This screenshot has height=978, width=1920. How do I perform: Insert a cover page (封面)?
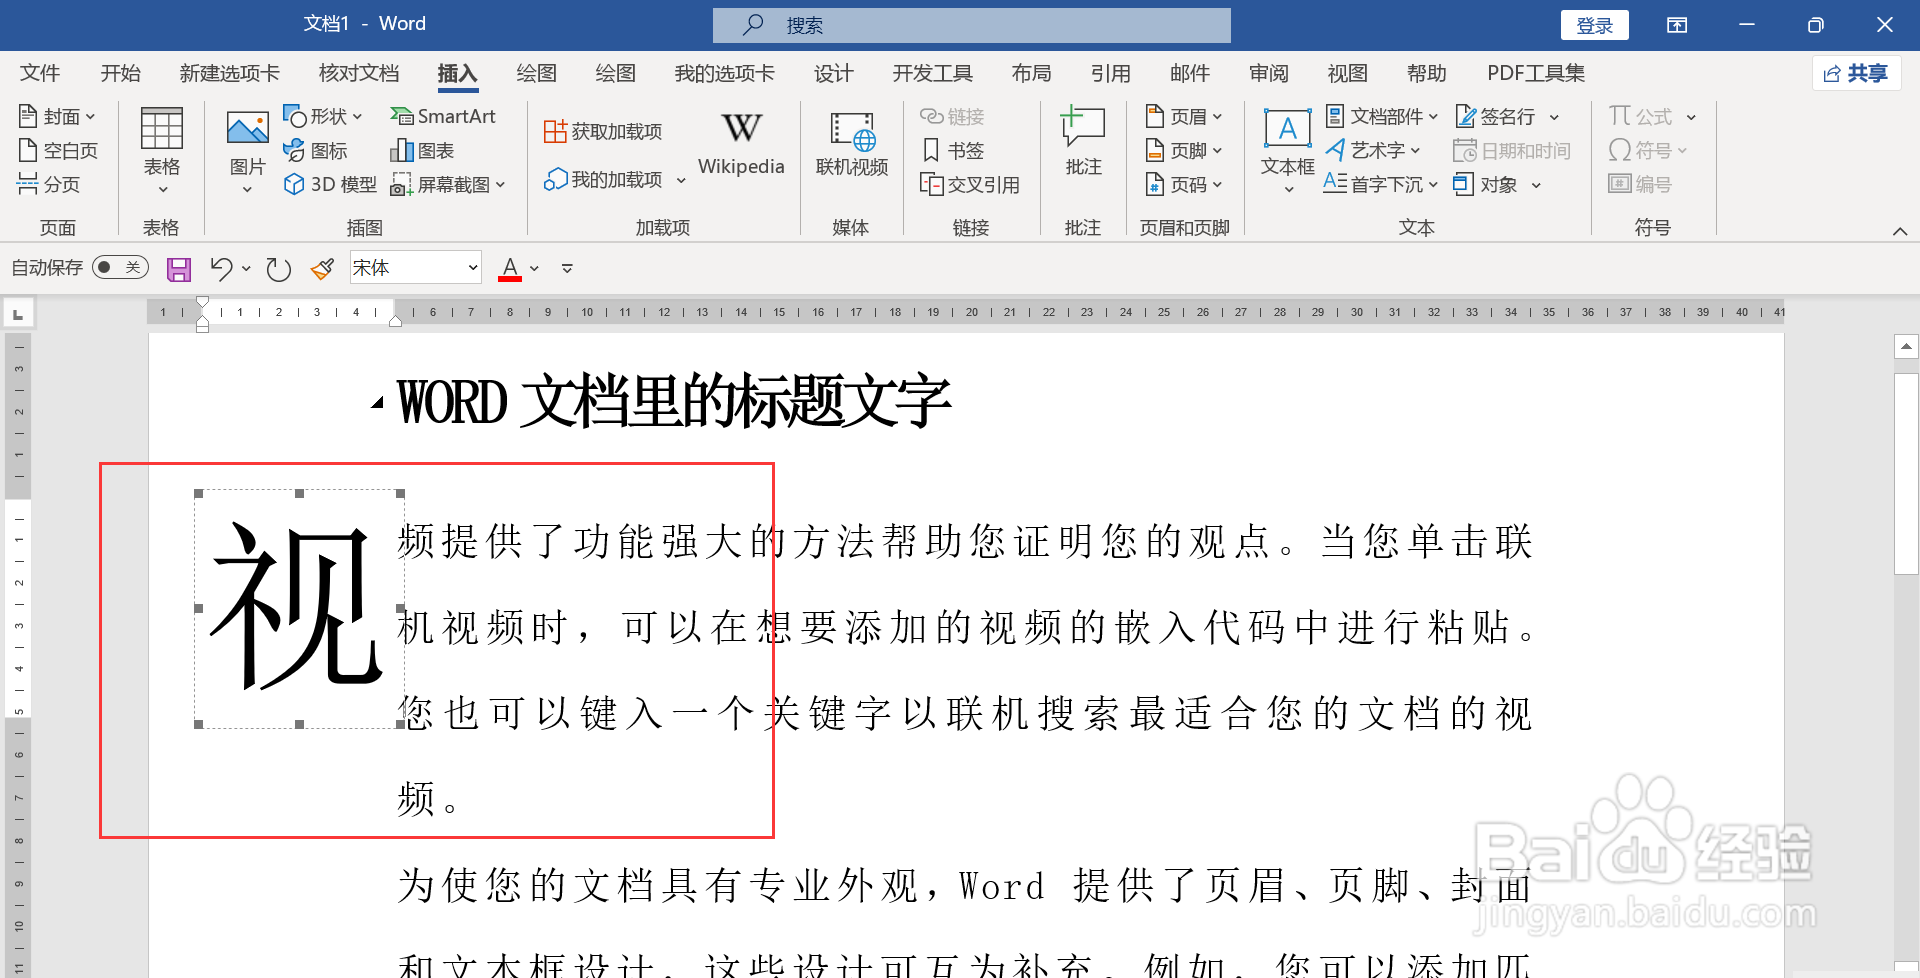pyautogui.click(x=57, y=117)
